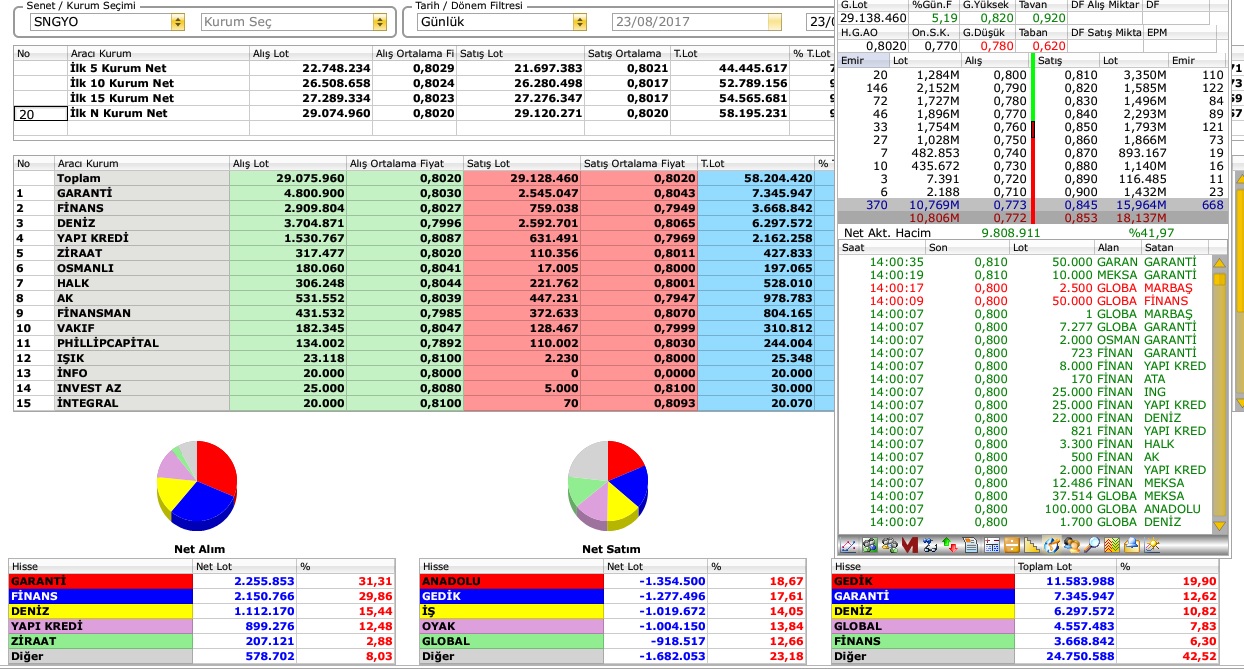Open the document page toolbar icon
Image resolution: width=1244 pixels, height=669 pixels.
pos(970,546)
